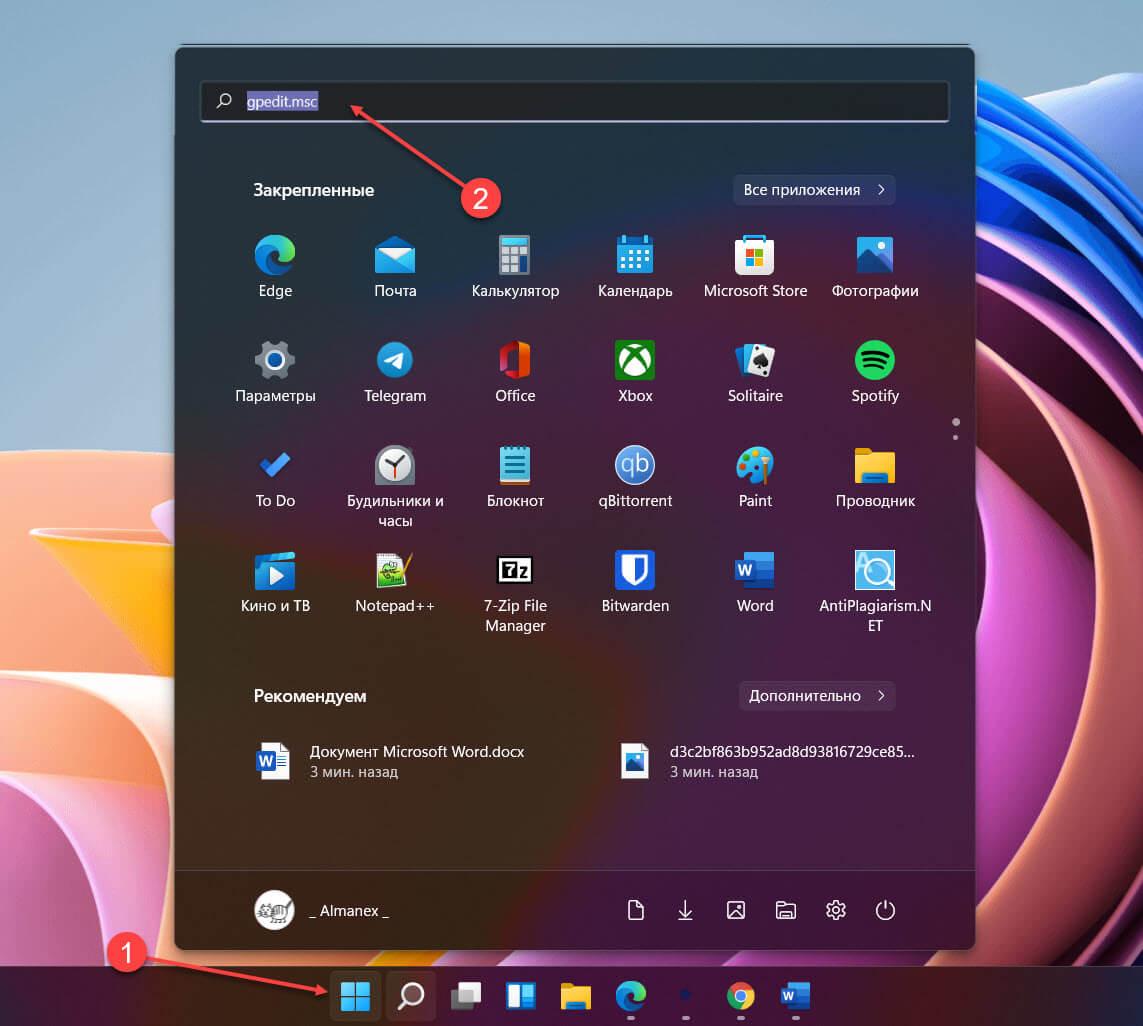The height and width of the screenshot is (1026, 1143).
Task: Switch to Edge on the taskbar
Action: click(x=631, y=995)
